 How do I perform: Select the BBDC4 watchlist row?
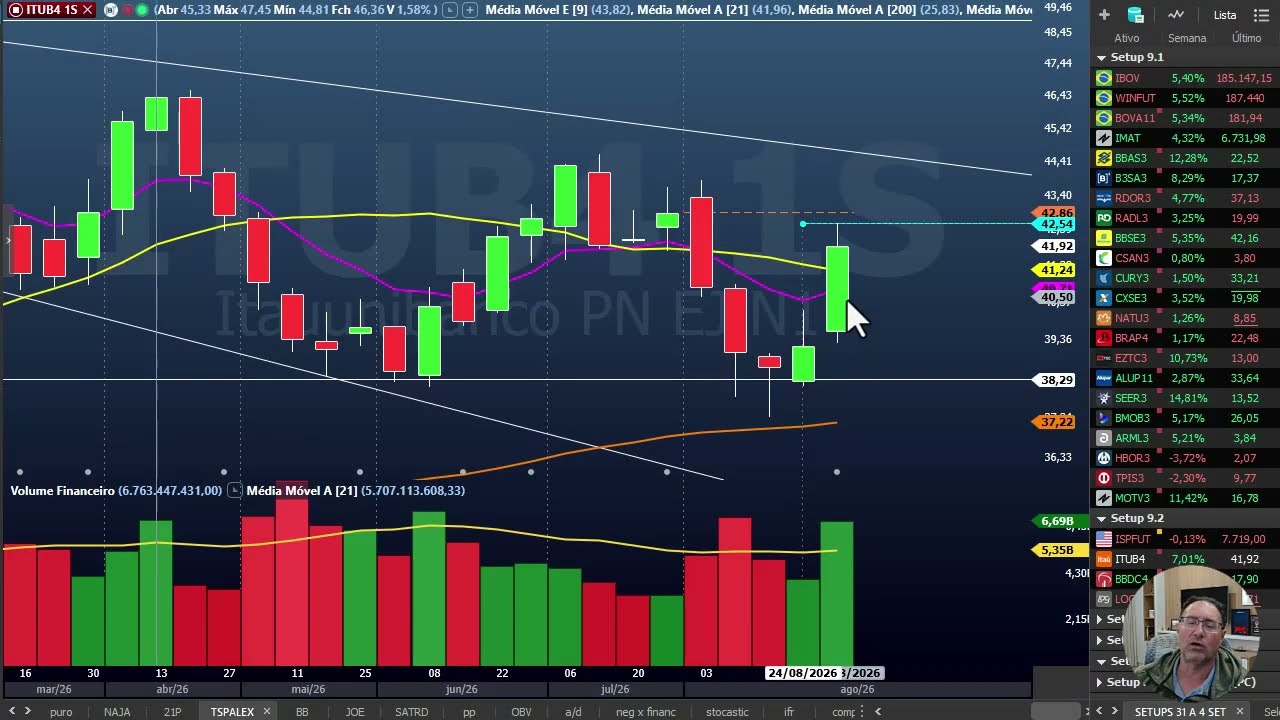[x=1185, y=579]
